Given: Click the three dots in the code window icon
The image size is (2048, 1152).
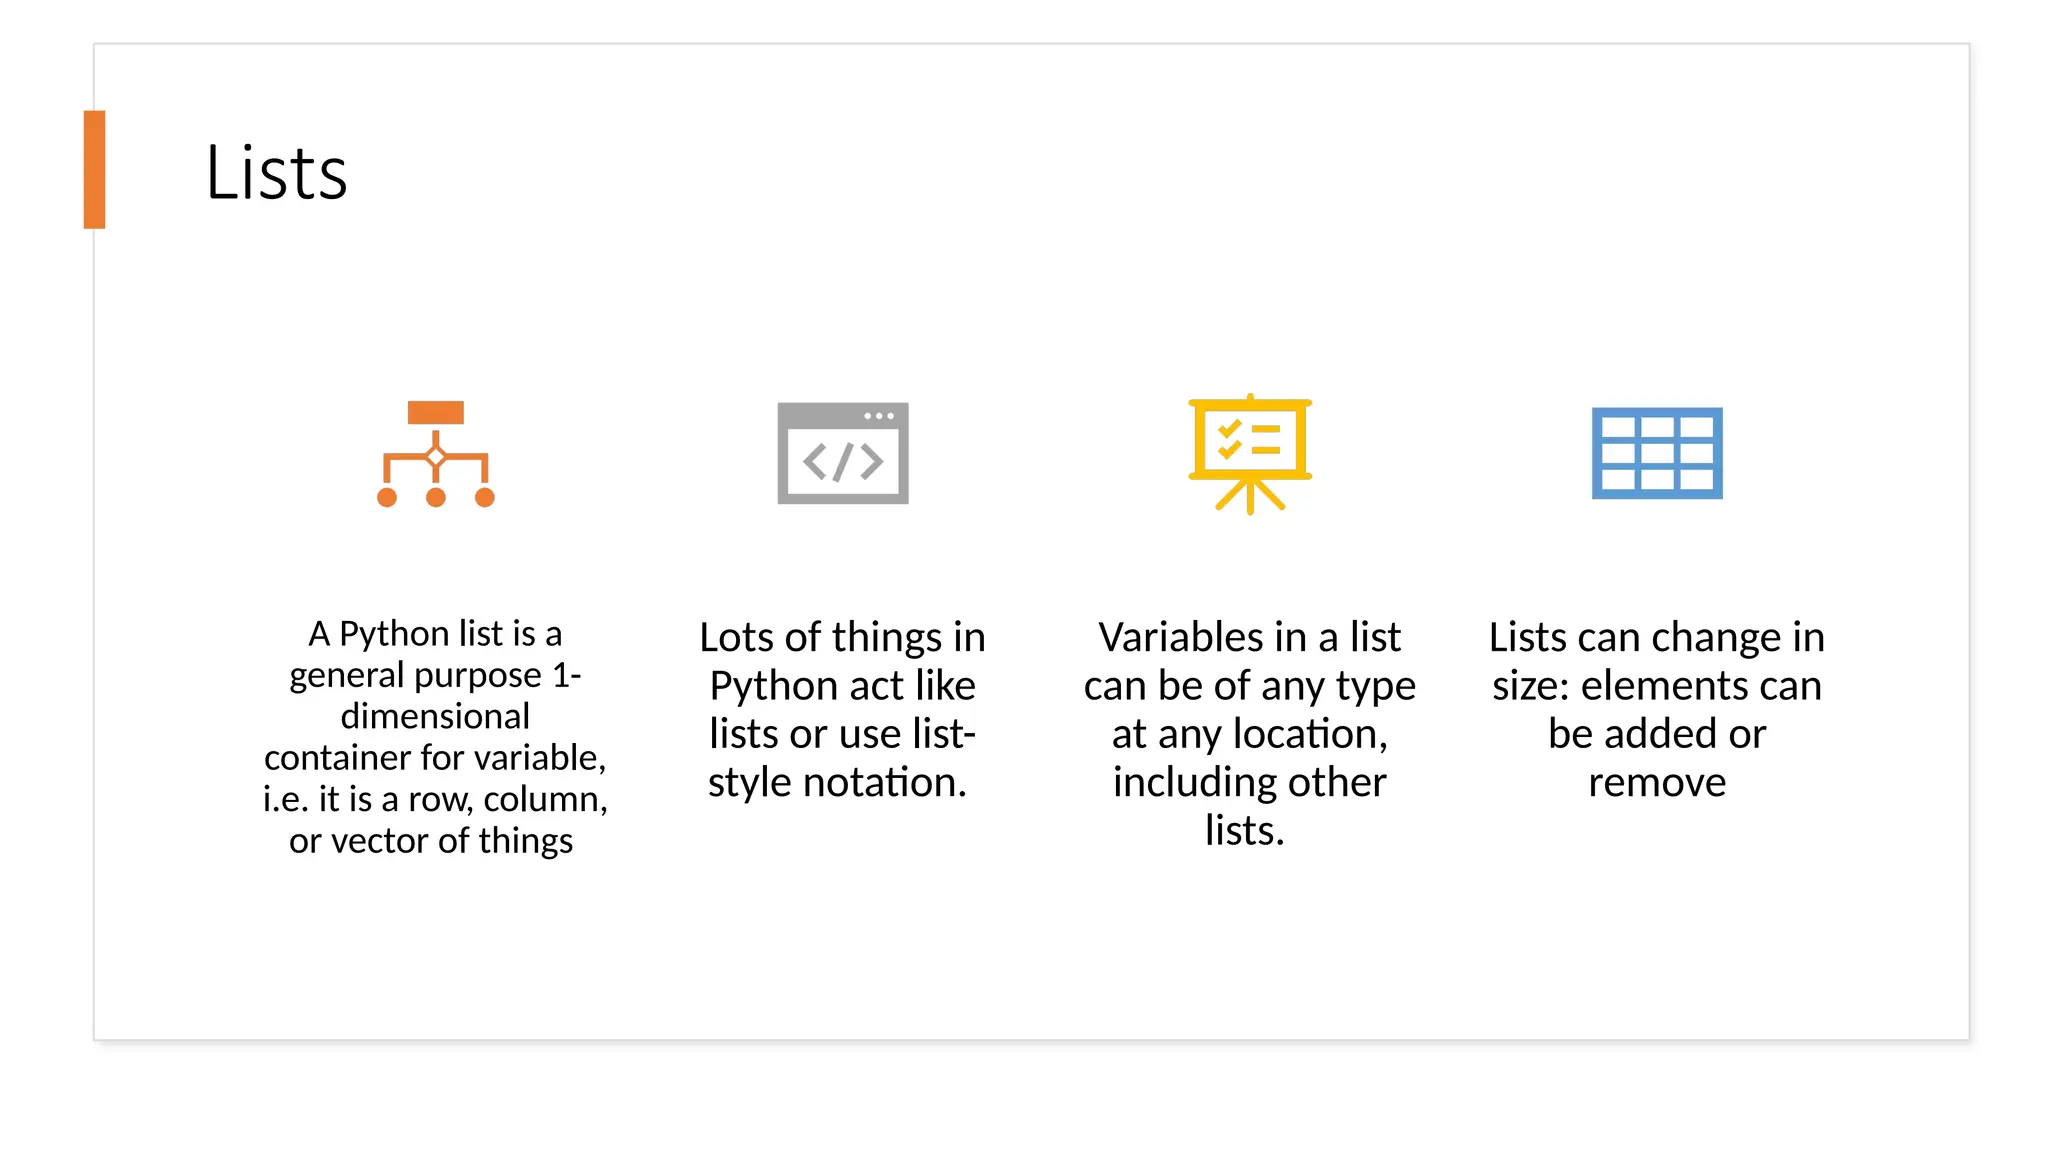Looking at the screenshot, I should coord(878,415).
